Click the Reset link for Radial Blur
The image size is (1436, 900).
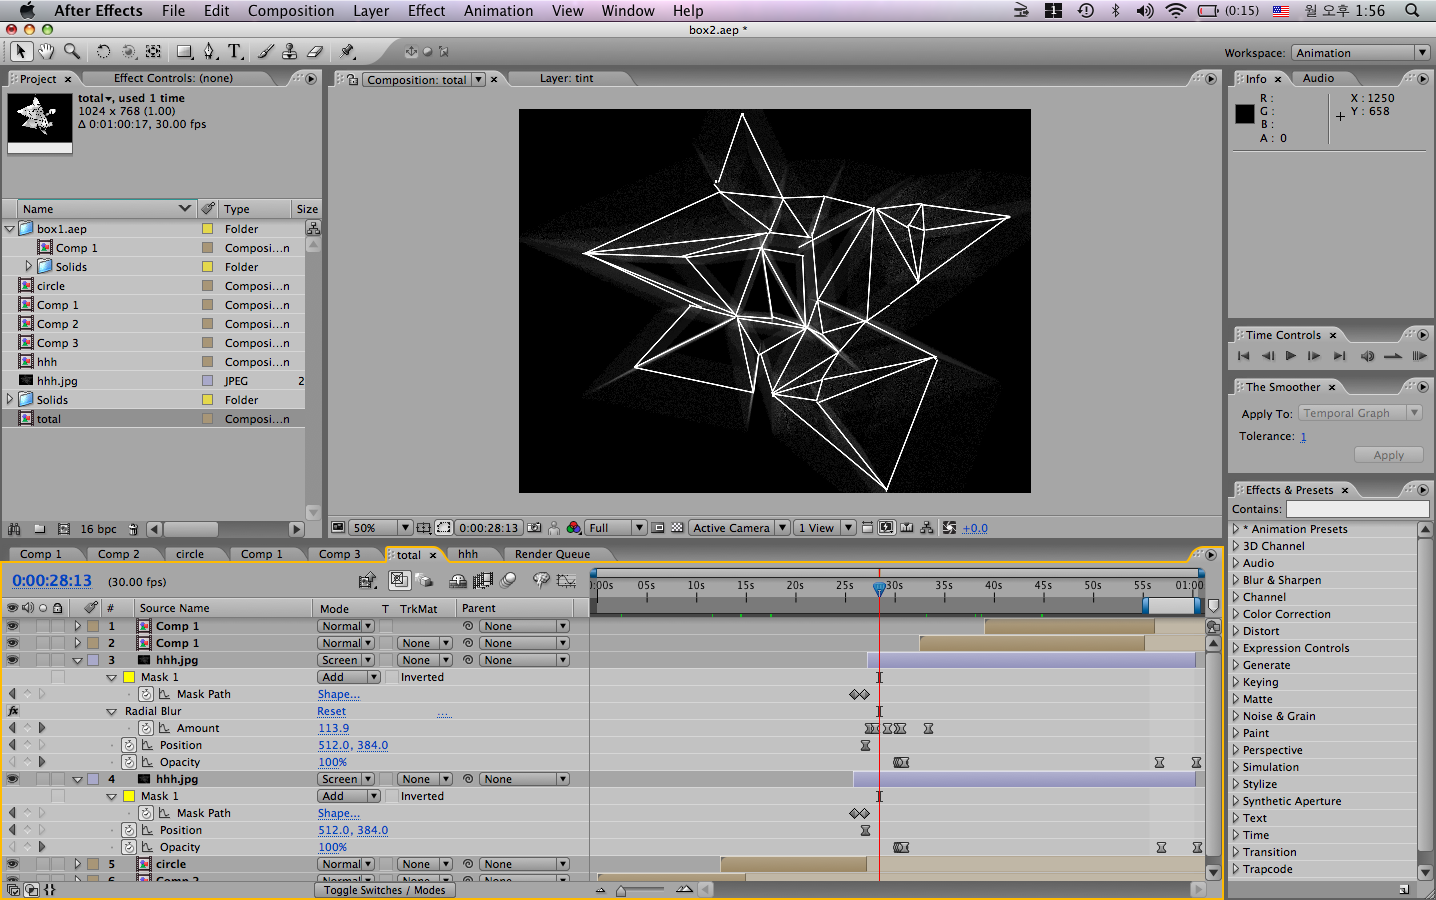click(x=331, y=711)
